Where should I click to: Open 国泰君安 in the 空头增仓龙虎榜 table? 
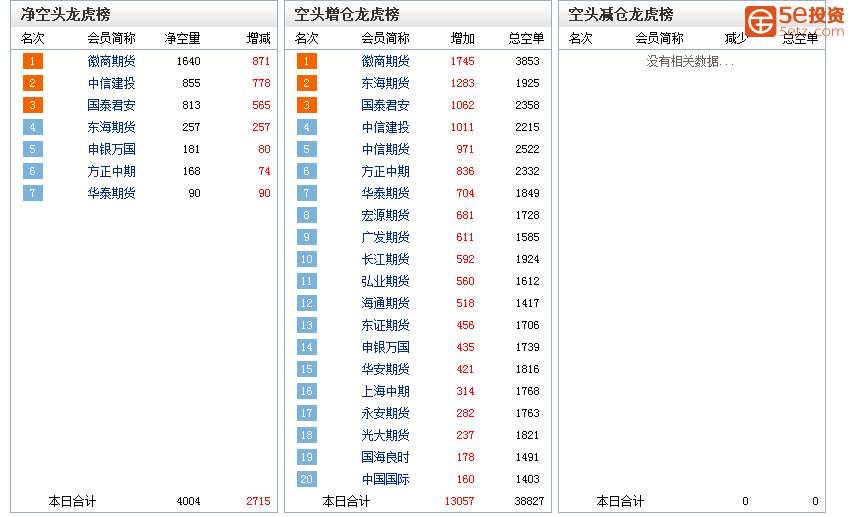(x=385, y=105)
